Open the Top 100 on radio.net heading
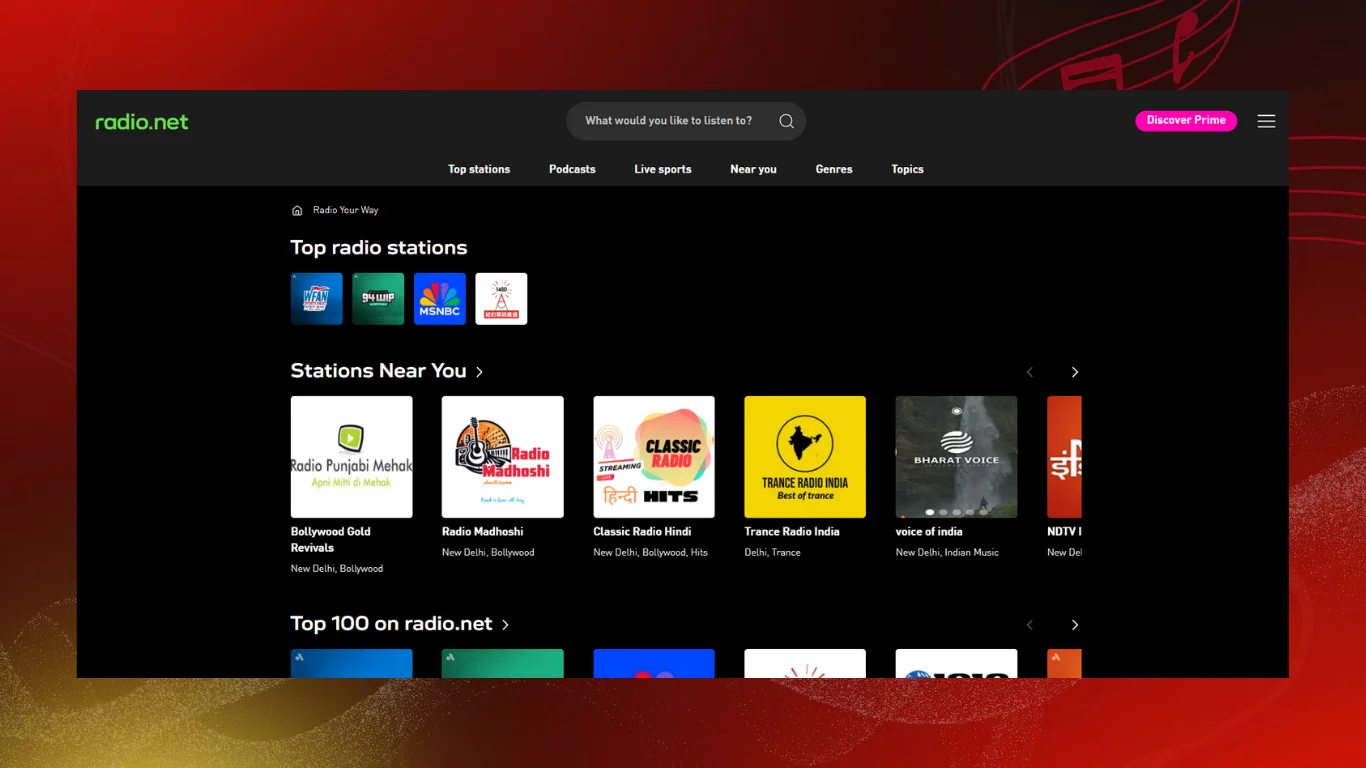 [x=399, y=624]
